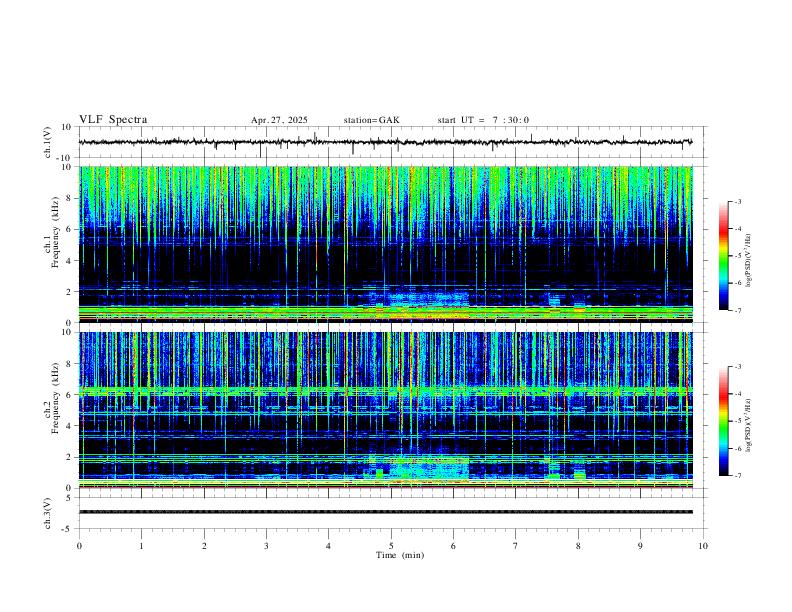Image resolution: width=792 pixels, height=612 pixels.
Task: Click the ch.2 spectrogram panel
Action: pos(385,410)
